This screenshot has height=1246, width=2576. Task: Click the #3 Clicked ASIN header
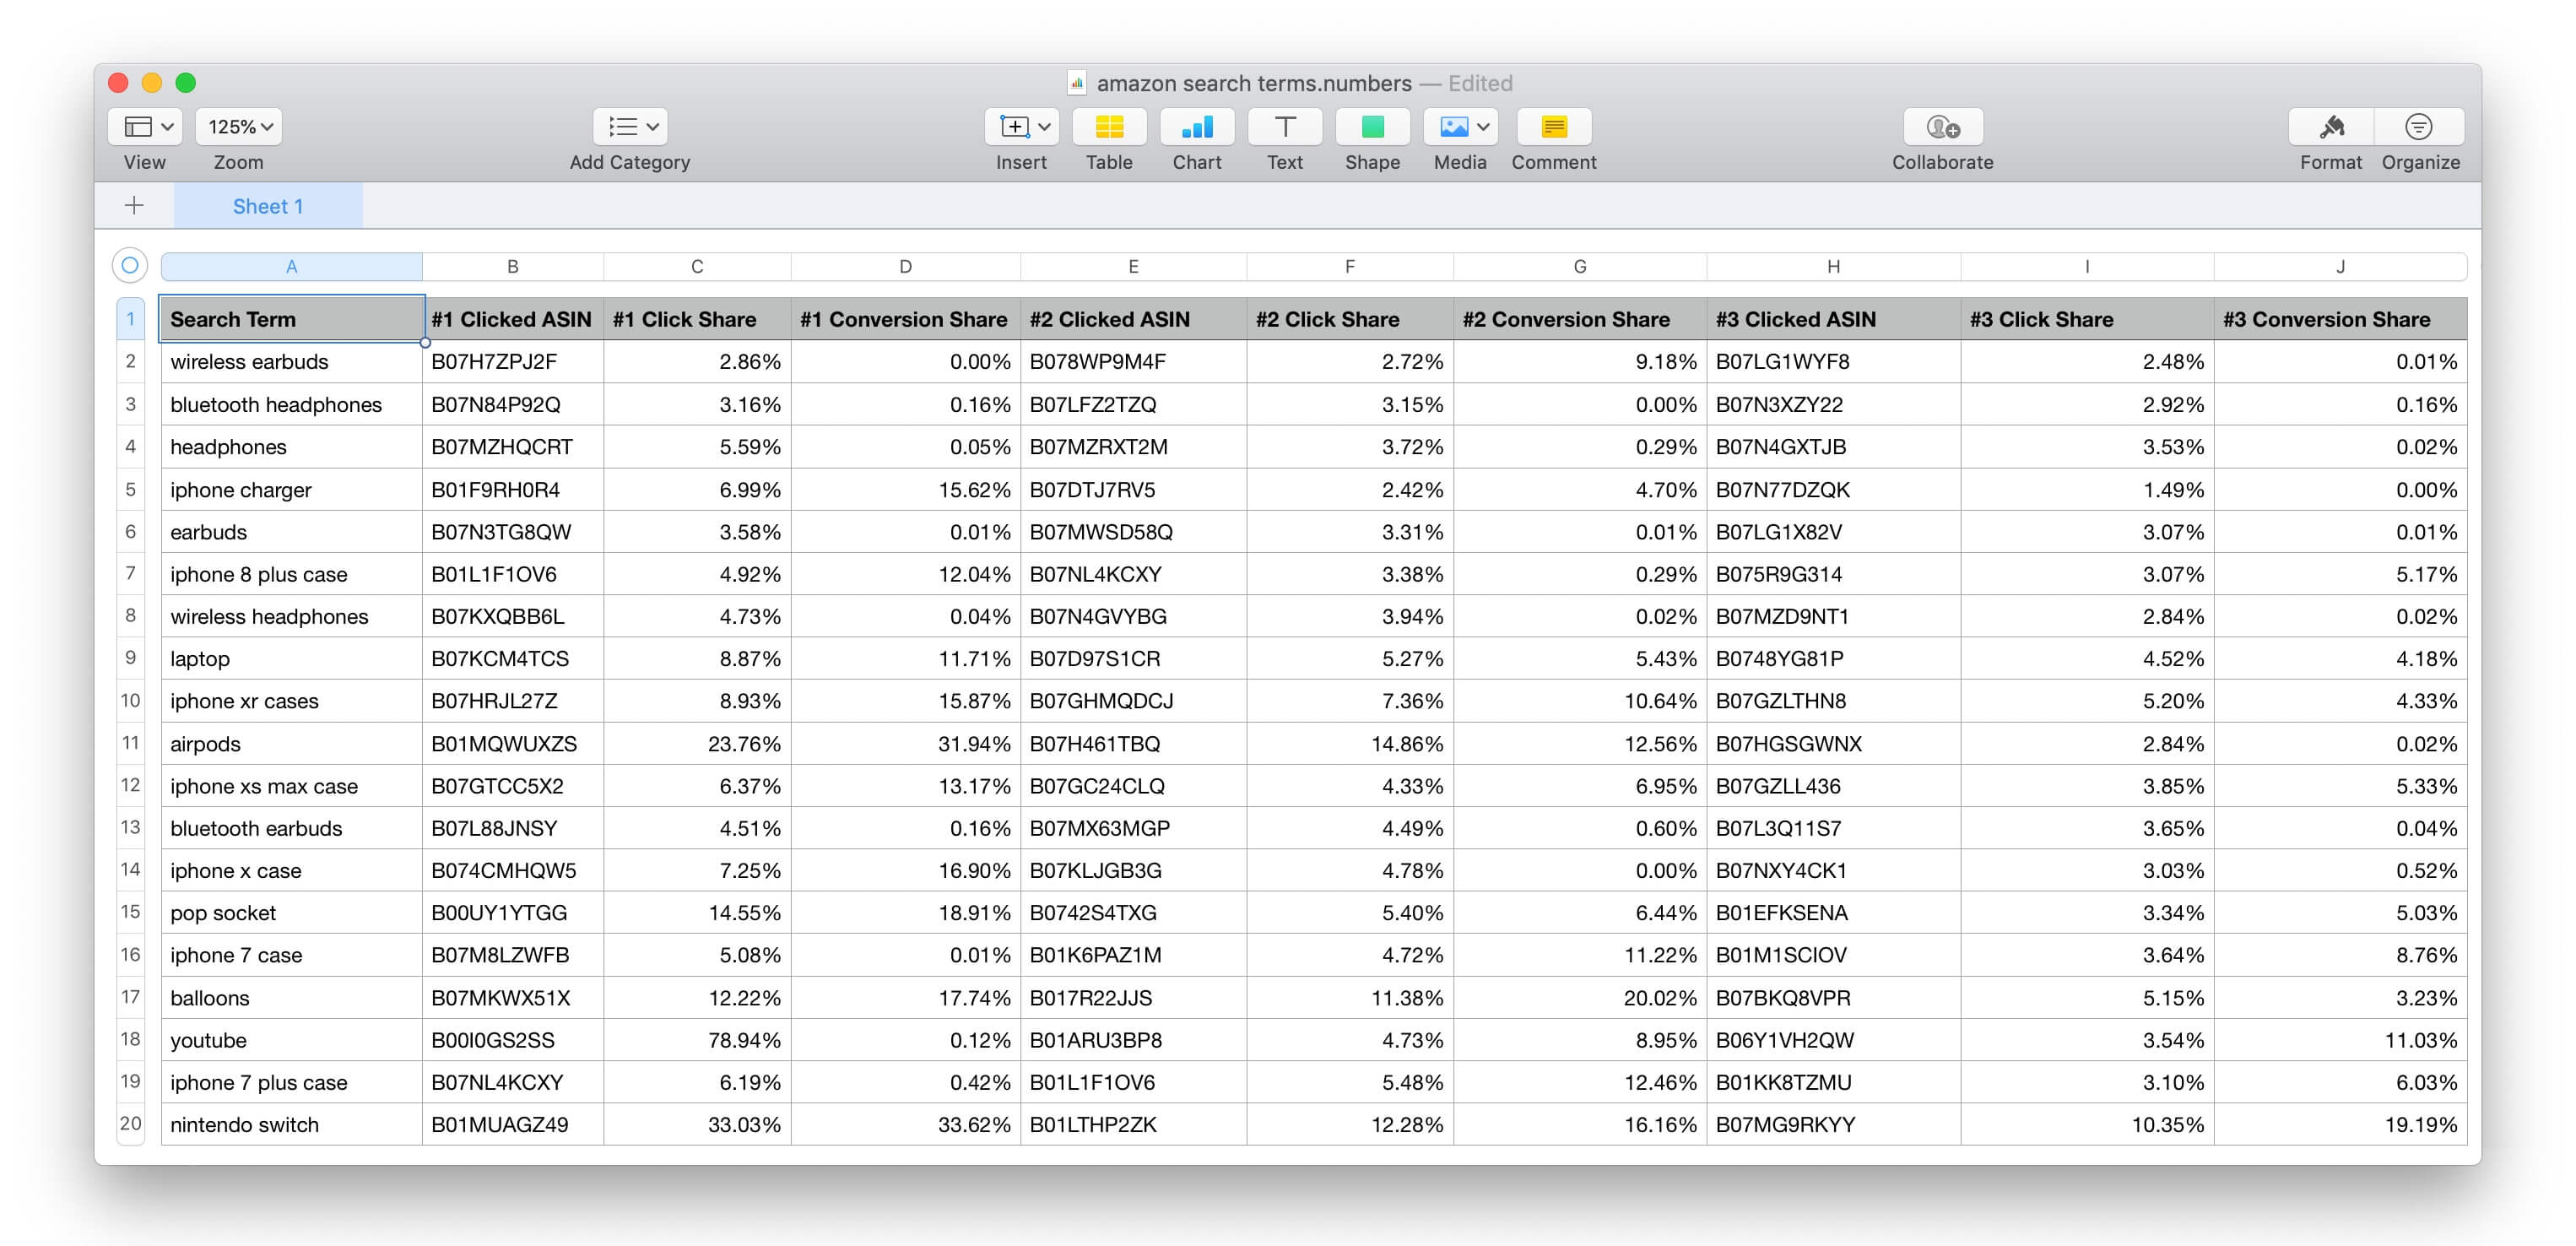[1834, 319]
